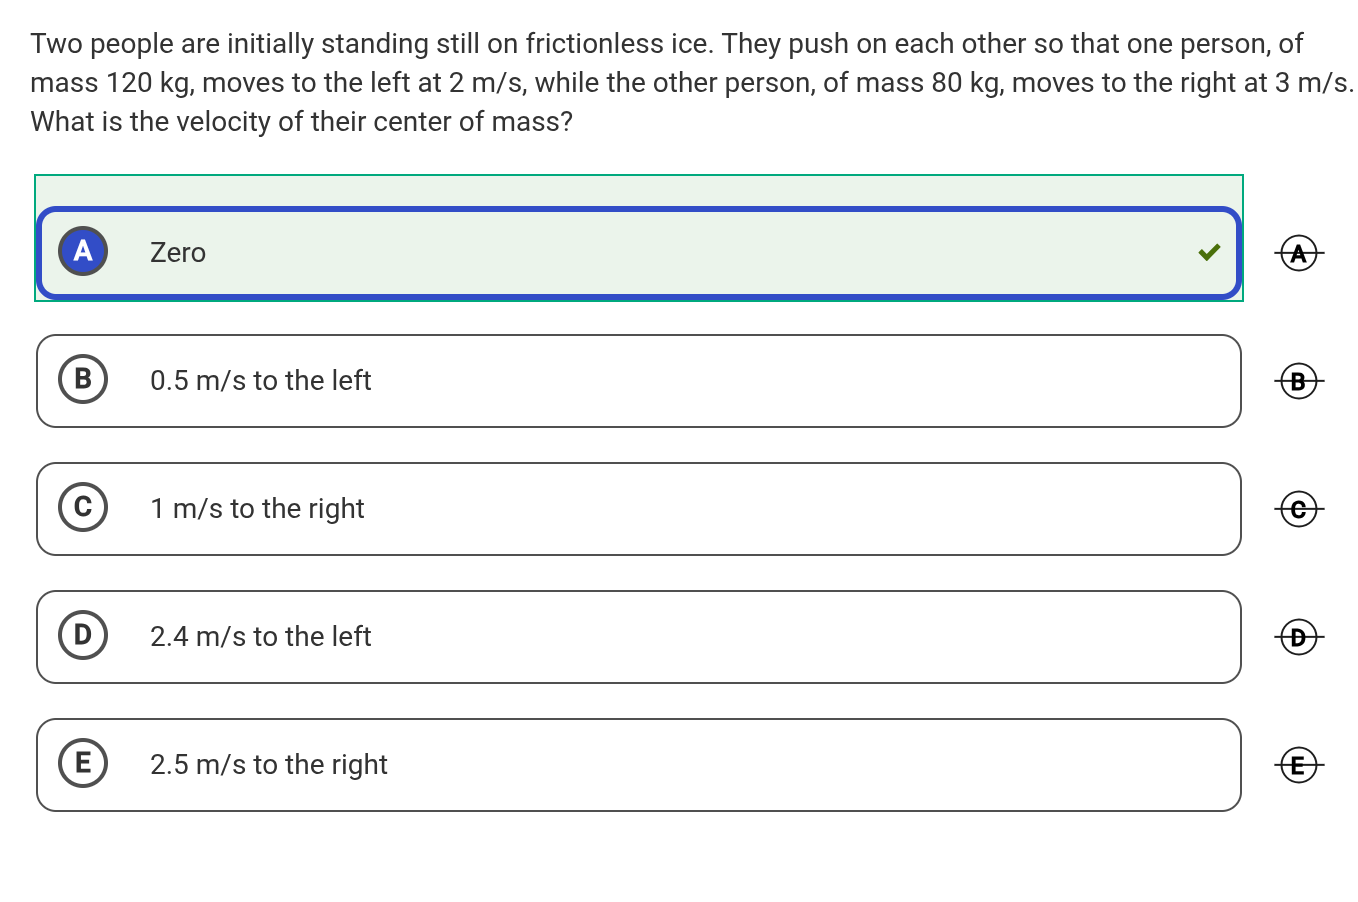Image resolution: width=1358 pixels, height=902 pixels.
Task: Choose the E letter circle
Action: 83,763
